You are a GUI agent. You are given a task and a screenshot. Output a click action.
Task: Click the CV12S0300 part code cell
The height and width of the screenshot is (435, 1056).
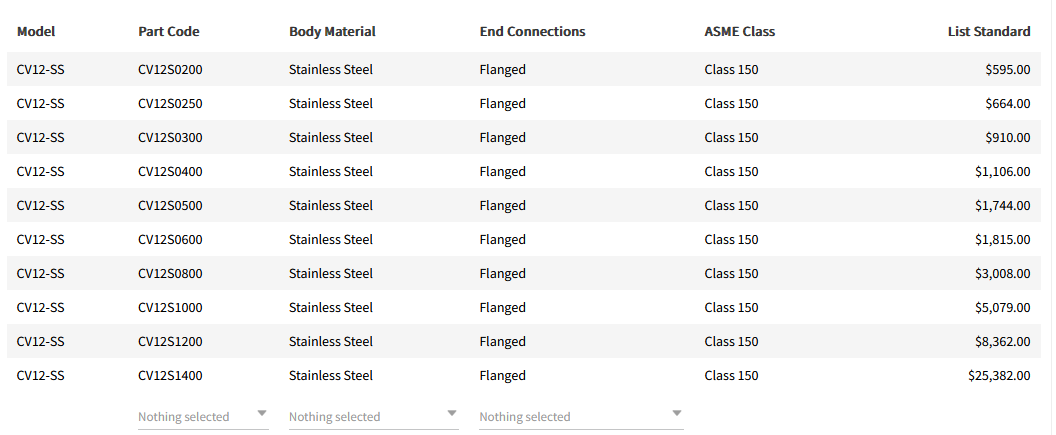coord(170,138)
